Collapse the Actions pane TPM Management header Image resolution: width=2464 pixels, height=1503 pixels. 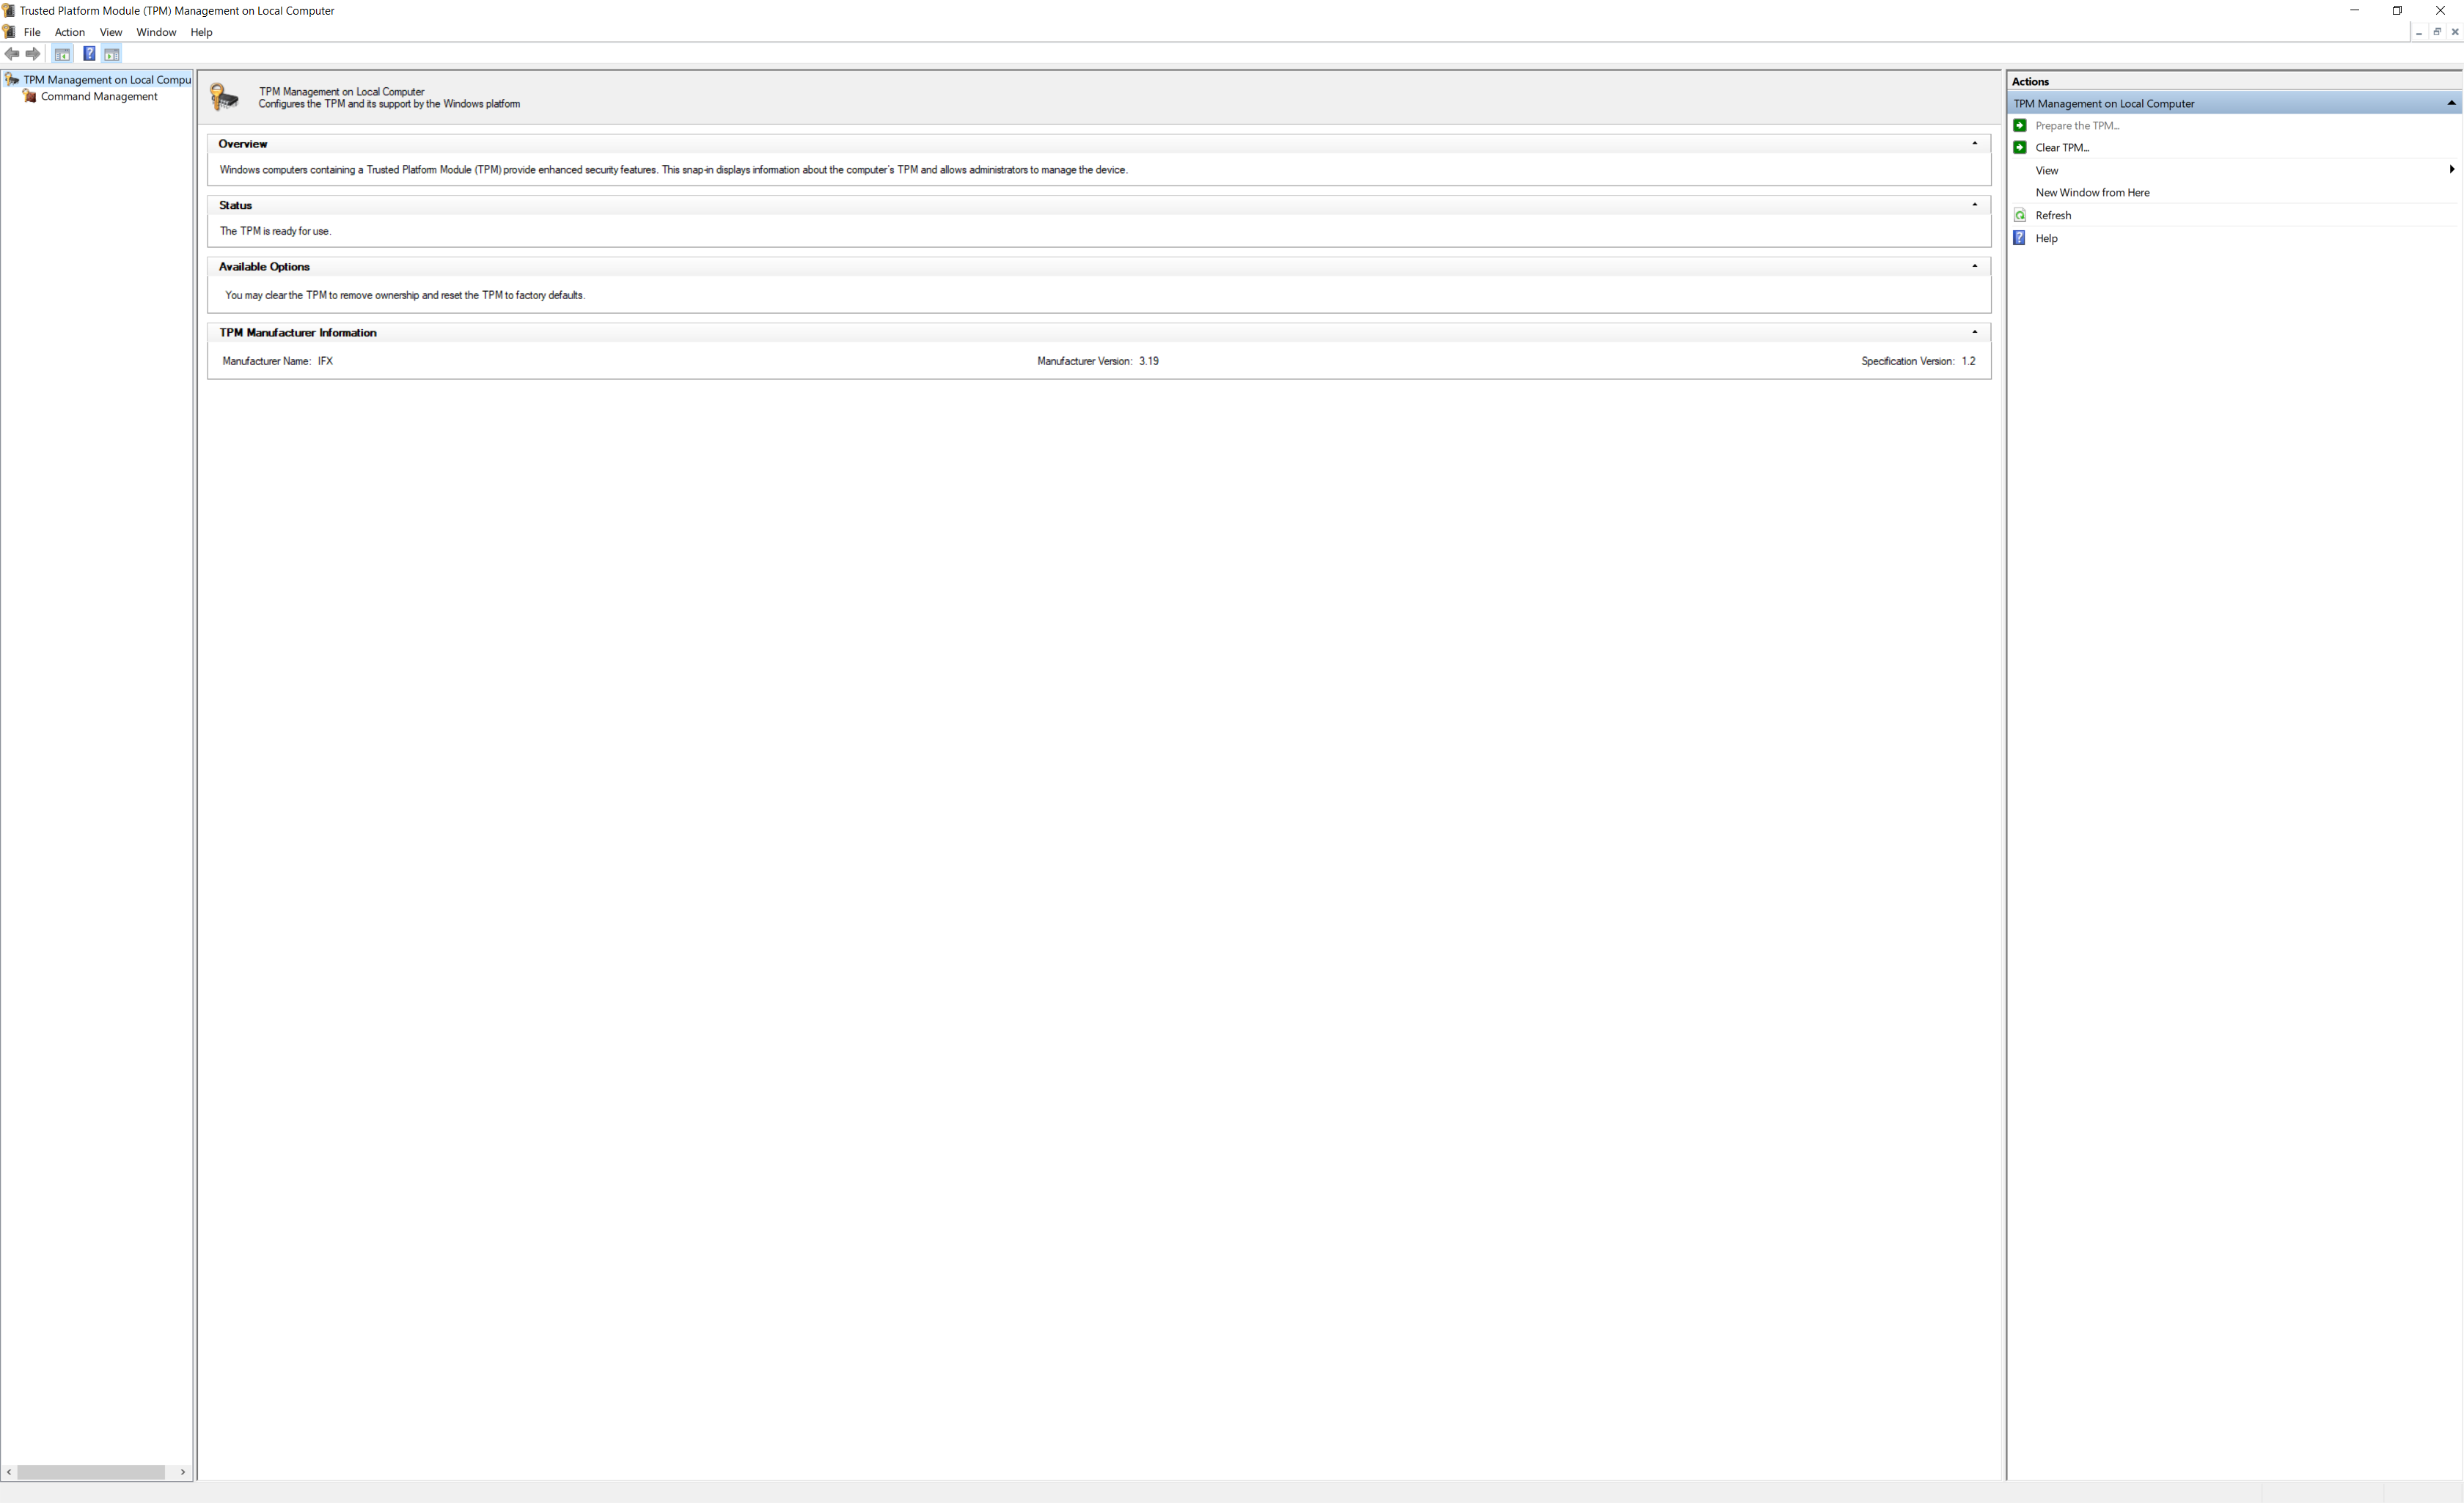point(2451,104)
